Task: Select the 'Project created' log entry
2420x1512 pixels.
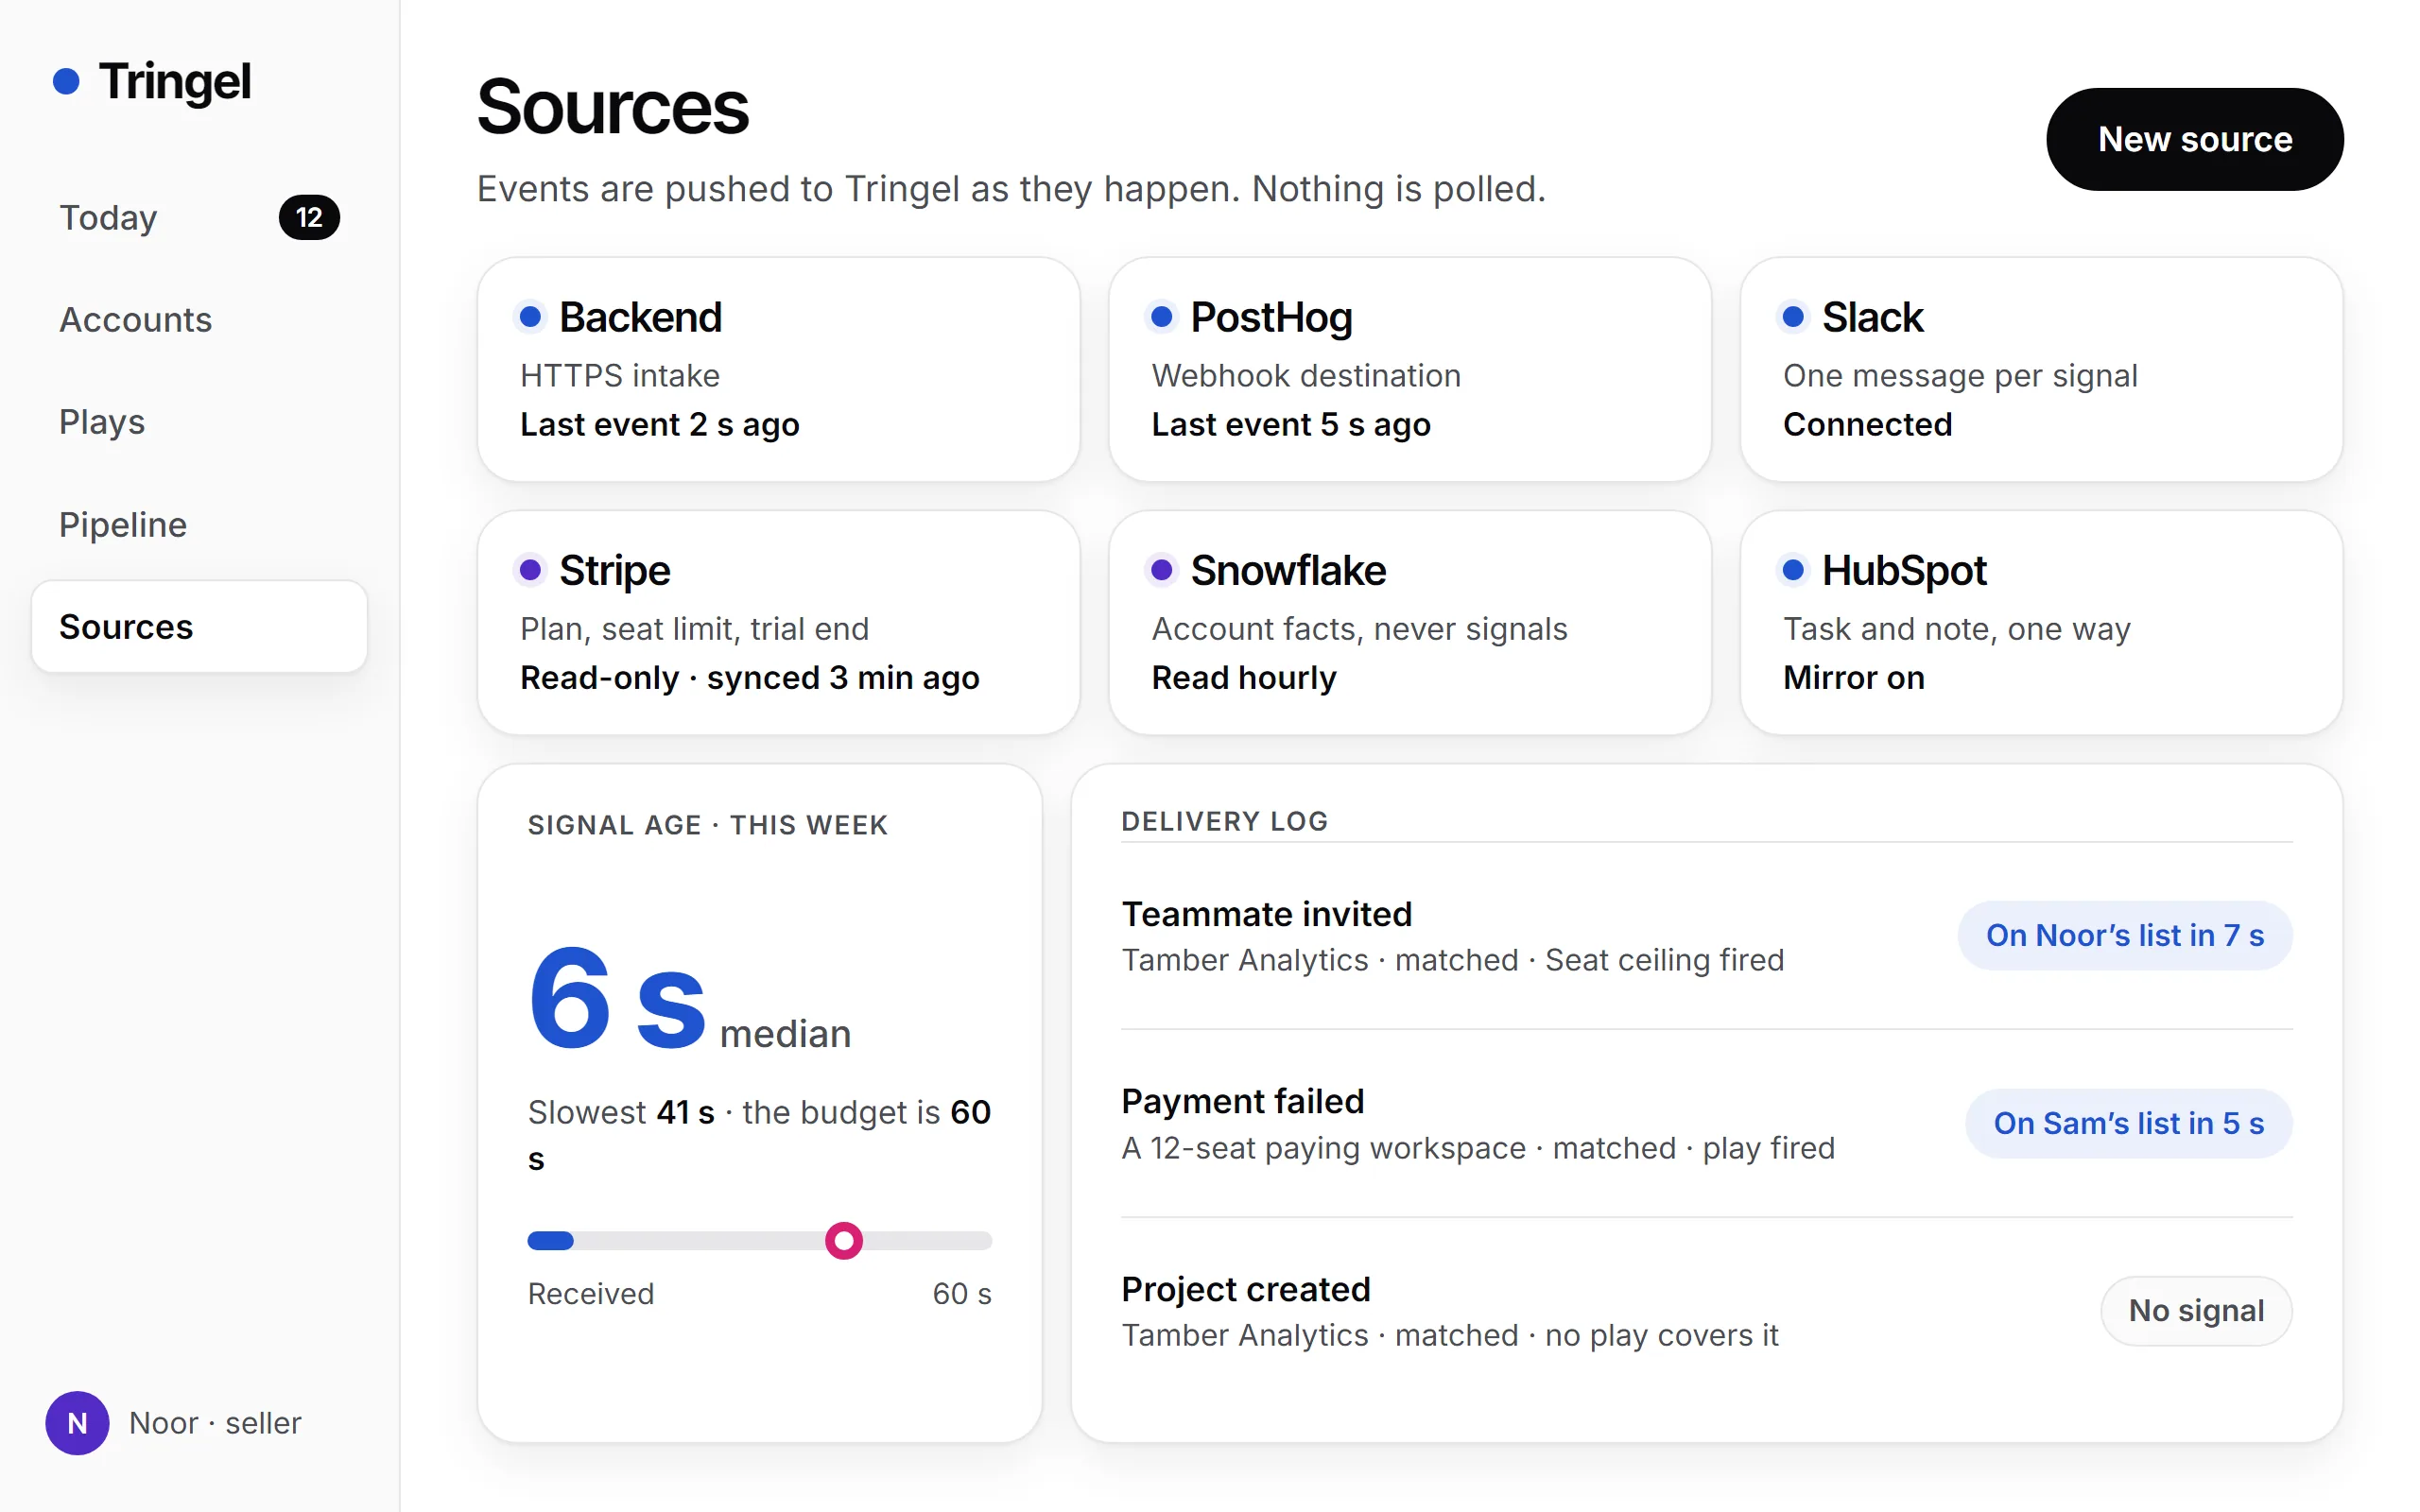Action: pyautogui.click(x=1706, y=1310)
